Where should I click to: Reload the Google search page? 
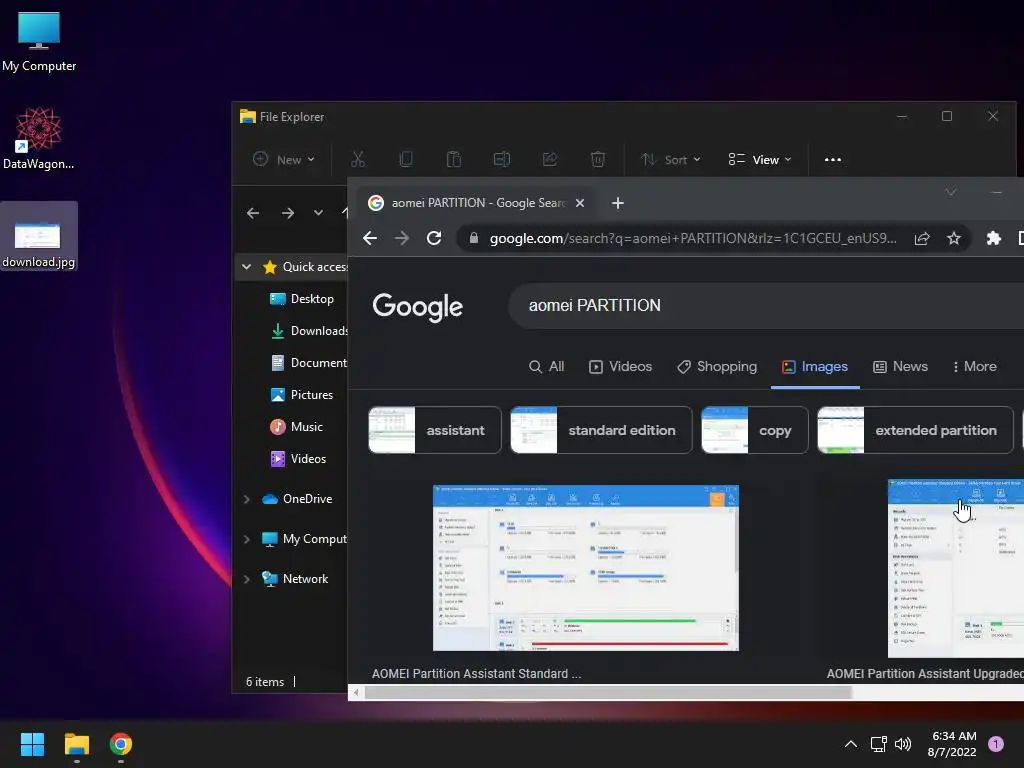434,238
